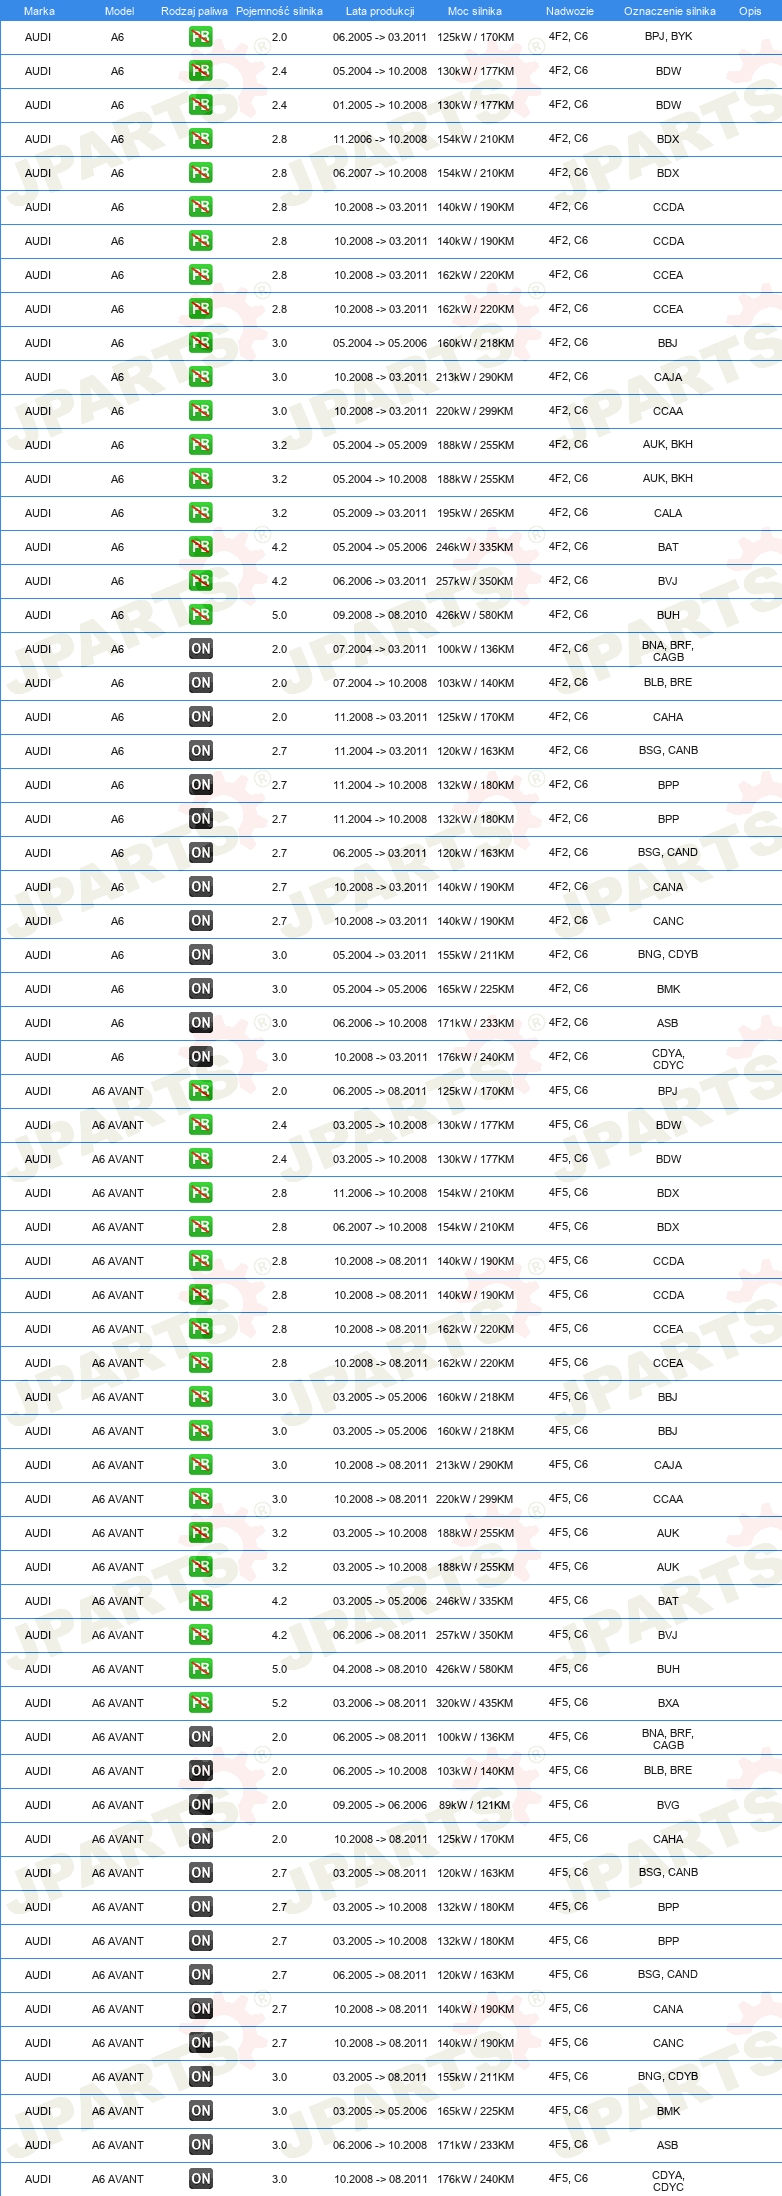Image resolution: width=782 pixels, height=2196 pixels.
Task: Click the Model column header
Action: click(x=119, y=11)
